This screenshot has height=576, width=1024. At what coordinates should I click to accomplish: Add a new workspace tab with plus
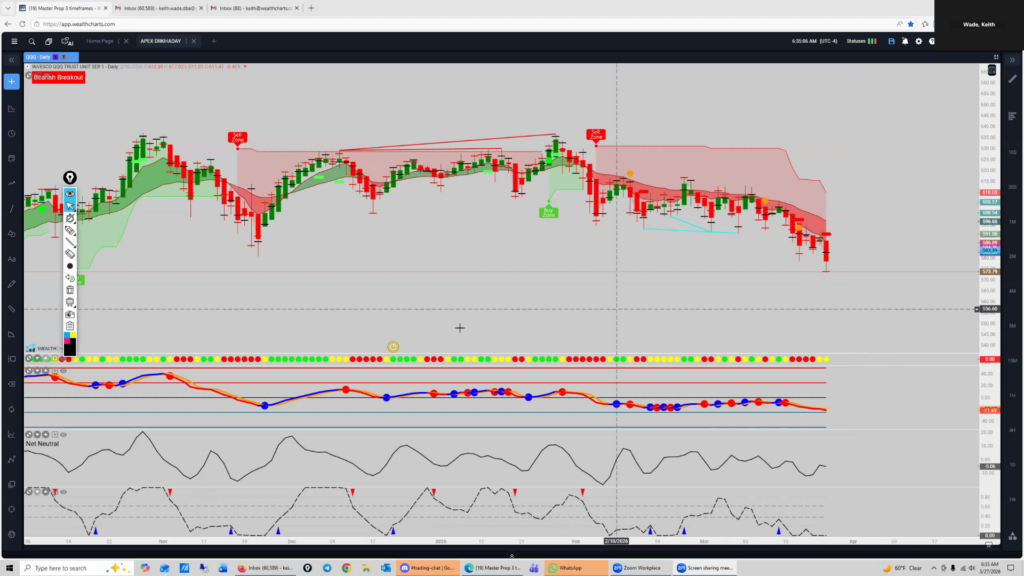[213, 41]
